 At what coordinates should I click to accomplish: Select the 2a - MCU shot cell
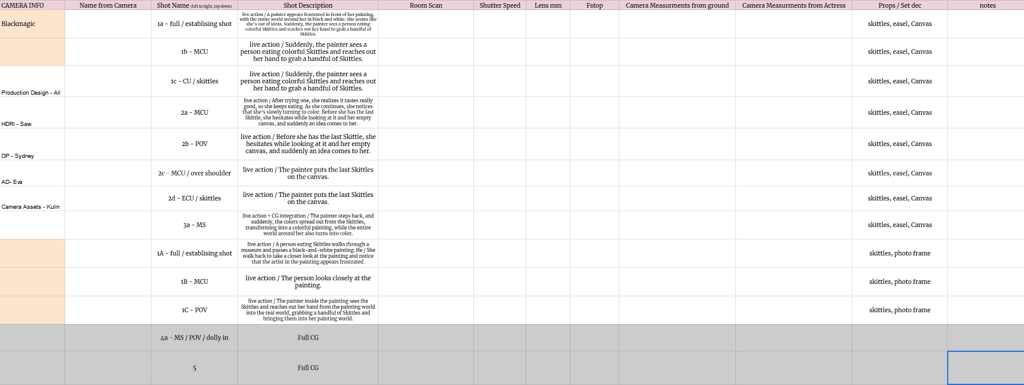[x=194, y=112]
